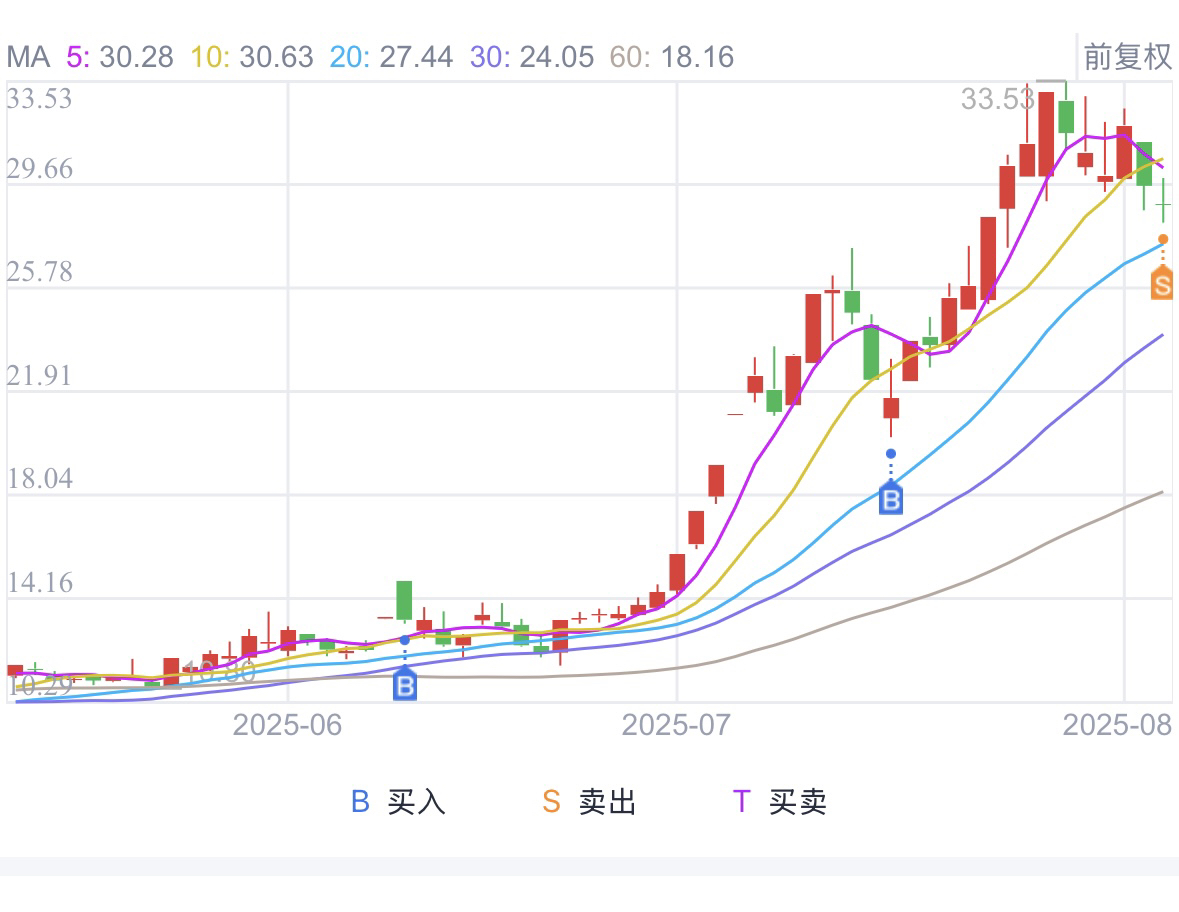Viewport: 1179px width, 912px height.
Task: Click the 29.66 price axis label
Action: click(x=39, y=168)
